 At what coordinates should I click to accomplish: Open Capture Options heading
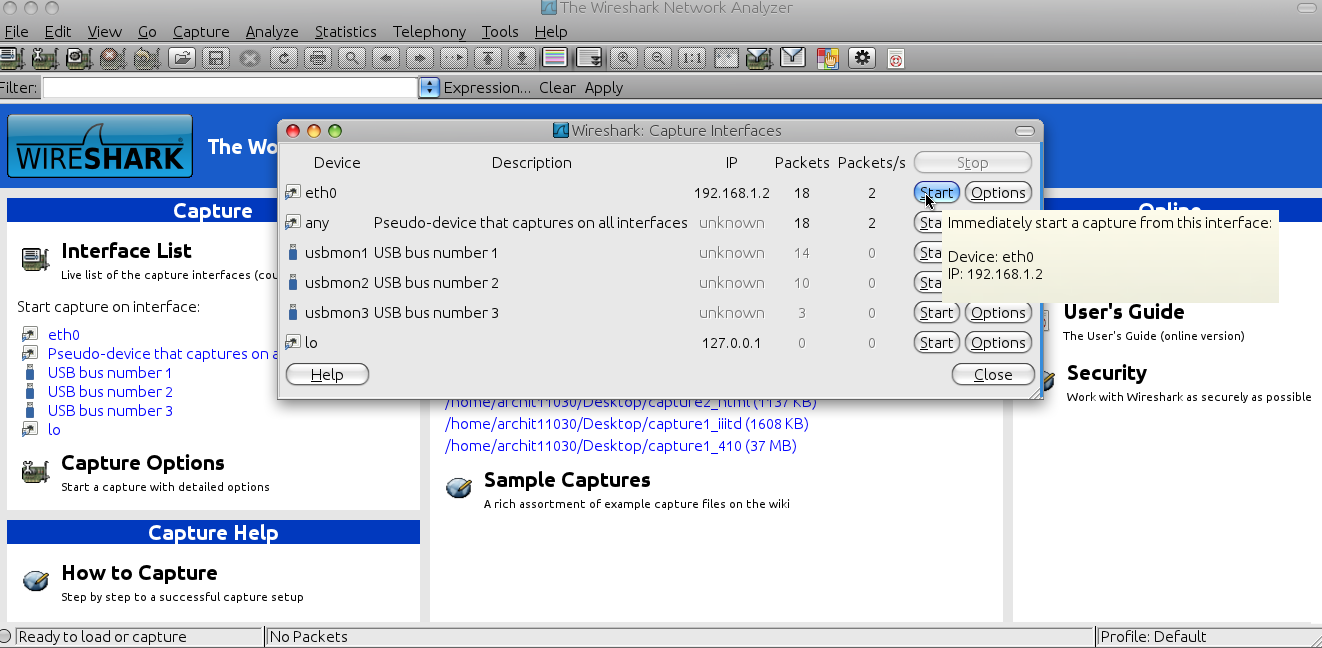click(142, 463)
